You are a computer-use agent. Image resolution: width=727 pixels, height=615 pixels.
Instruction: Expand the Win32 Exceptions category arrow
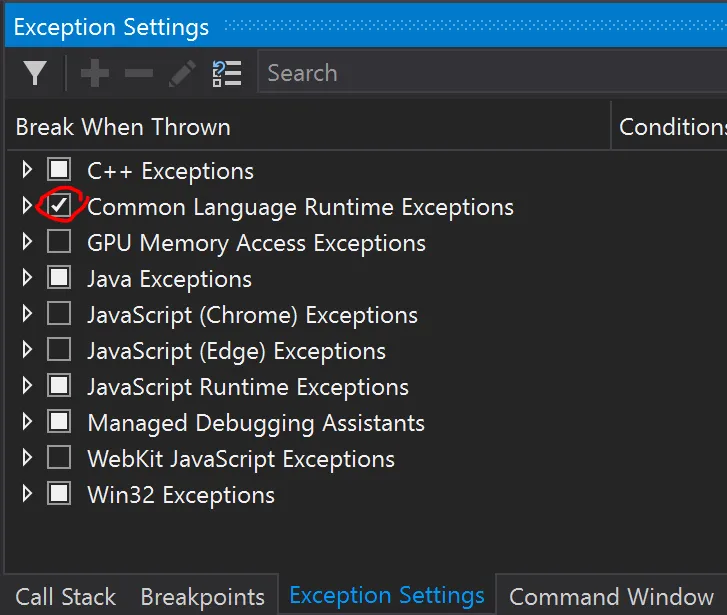[x=27, y=495]
